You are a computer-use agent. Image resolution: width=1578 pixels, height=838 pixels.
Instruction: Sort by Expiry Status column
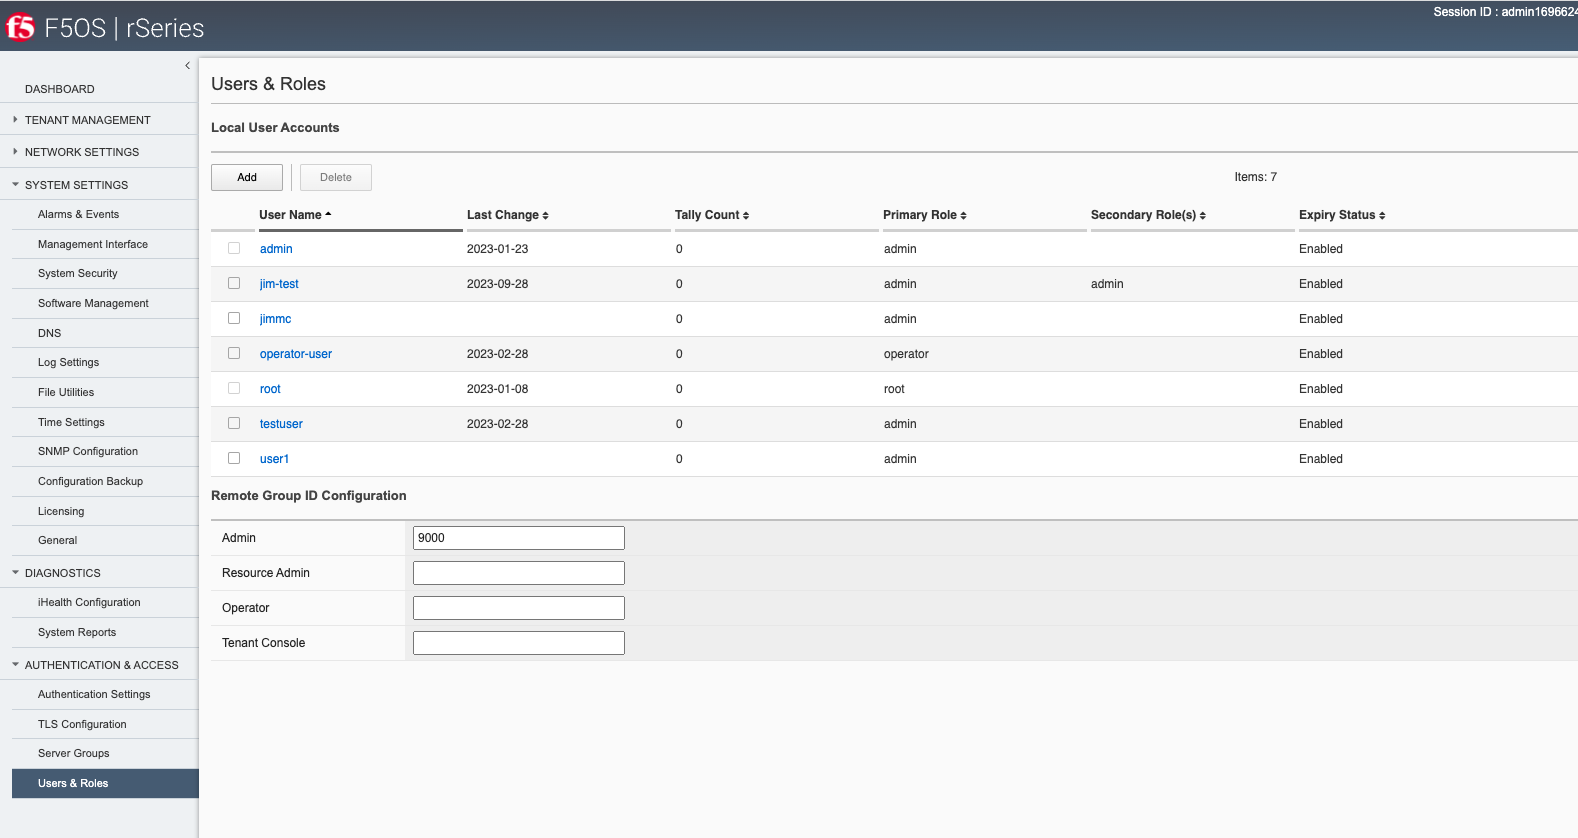(x=1342, y=215)
